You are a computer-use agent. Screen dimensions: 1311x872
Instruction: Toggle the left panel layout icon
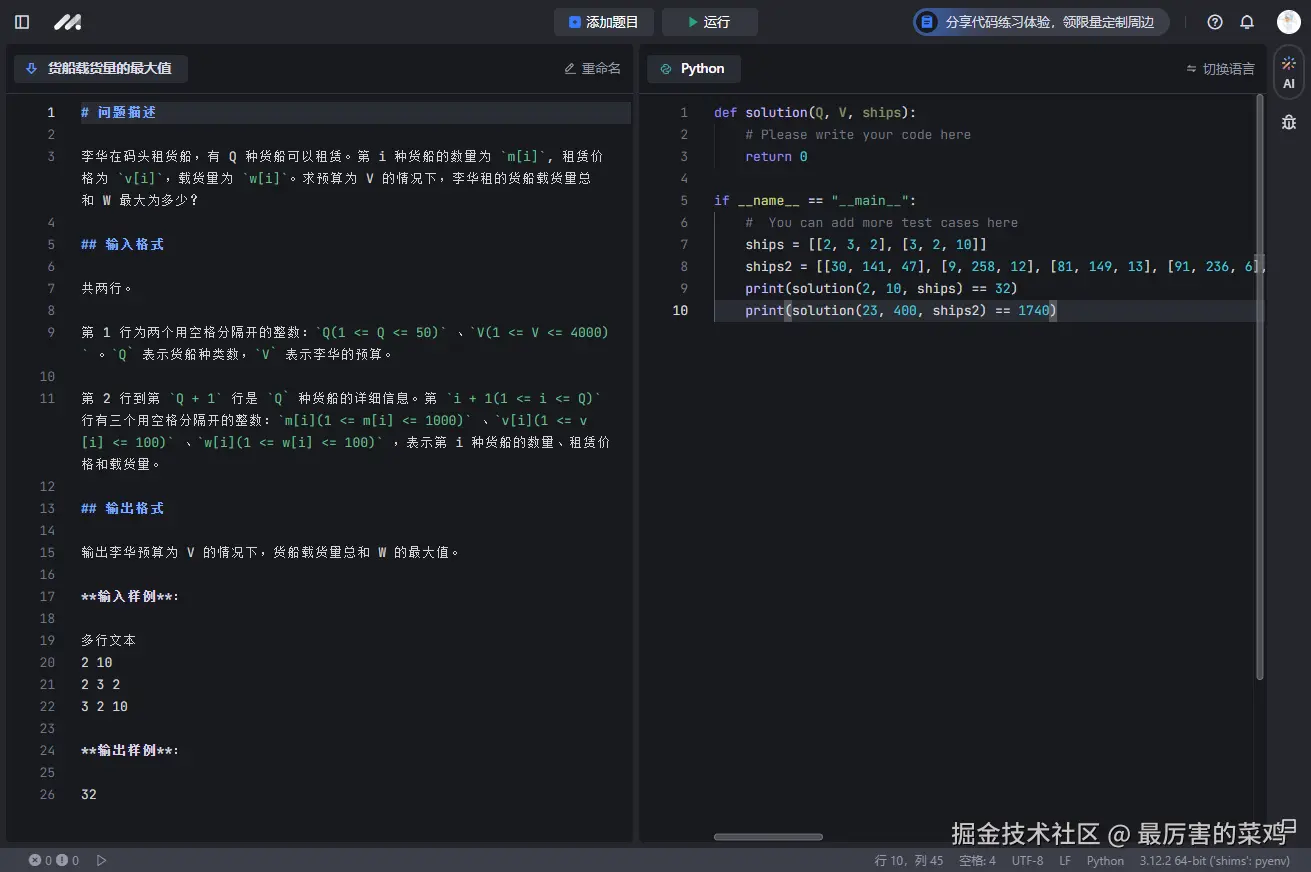coord(21,21)
